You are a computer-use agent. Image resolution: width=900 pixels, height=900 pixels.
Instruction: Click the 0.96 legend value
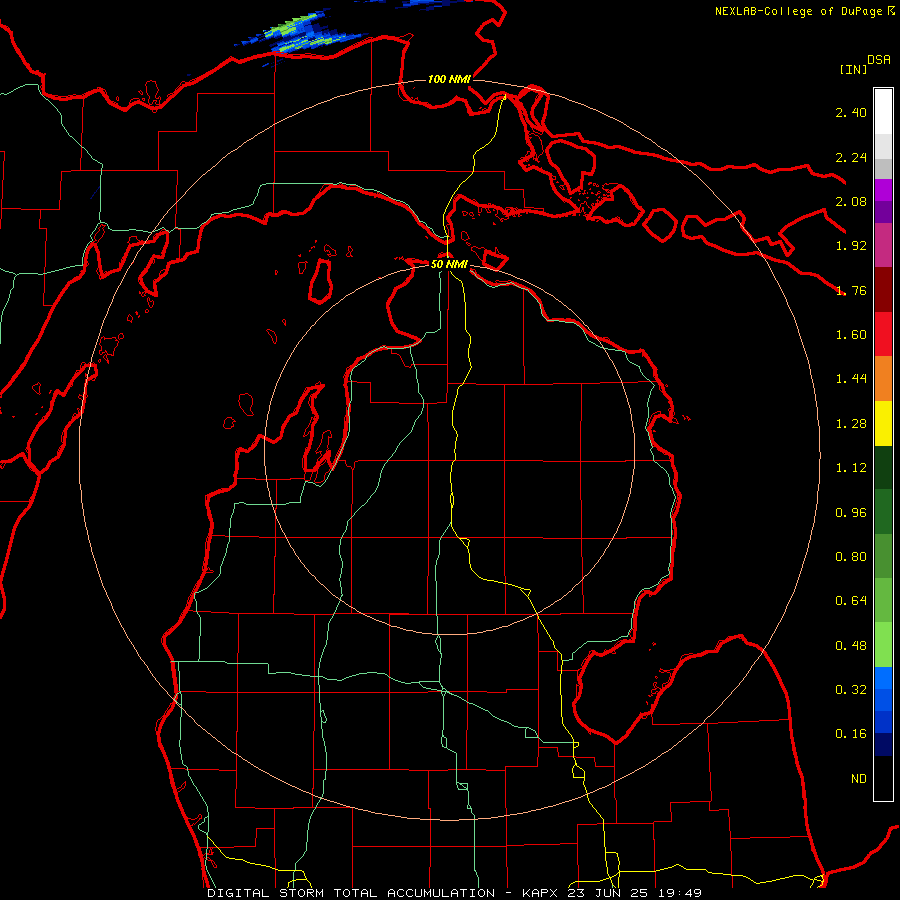(x=851, y=513)
